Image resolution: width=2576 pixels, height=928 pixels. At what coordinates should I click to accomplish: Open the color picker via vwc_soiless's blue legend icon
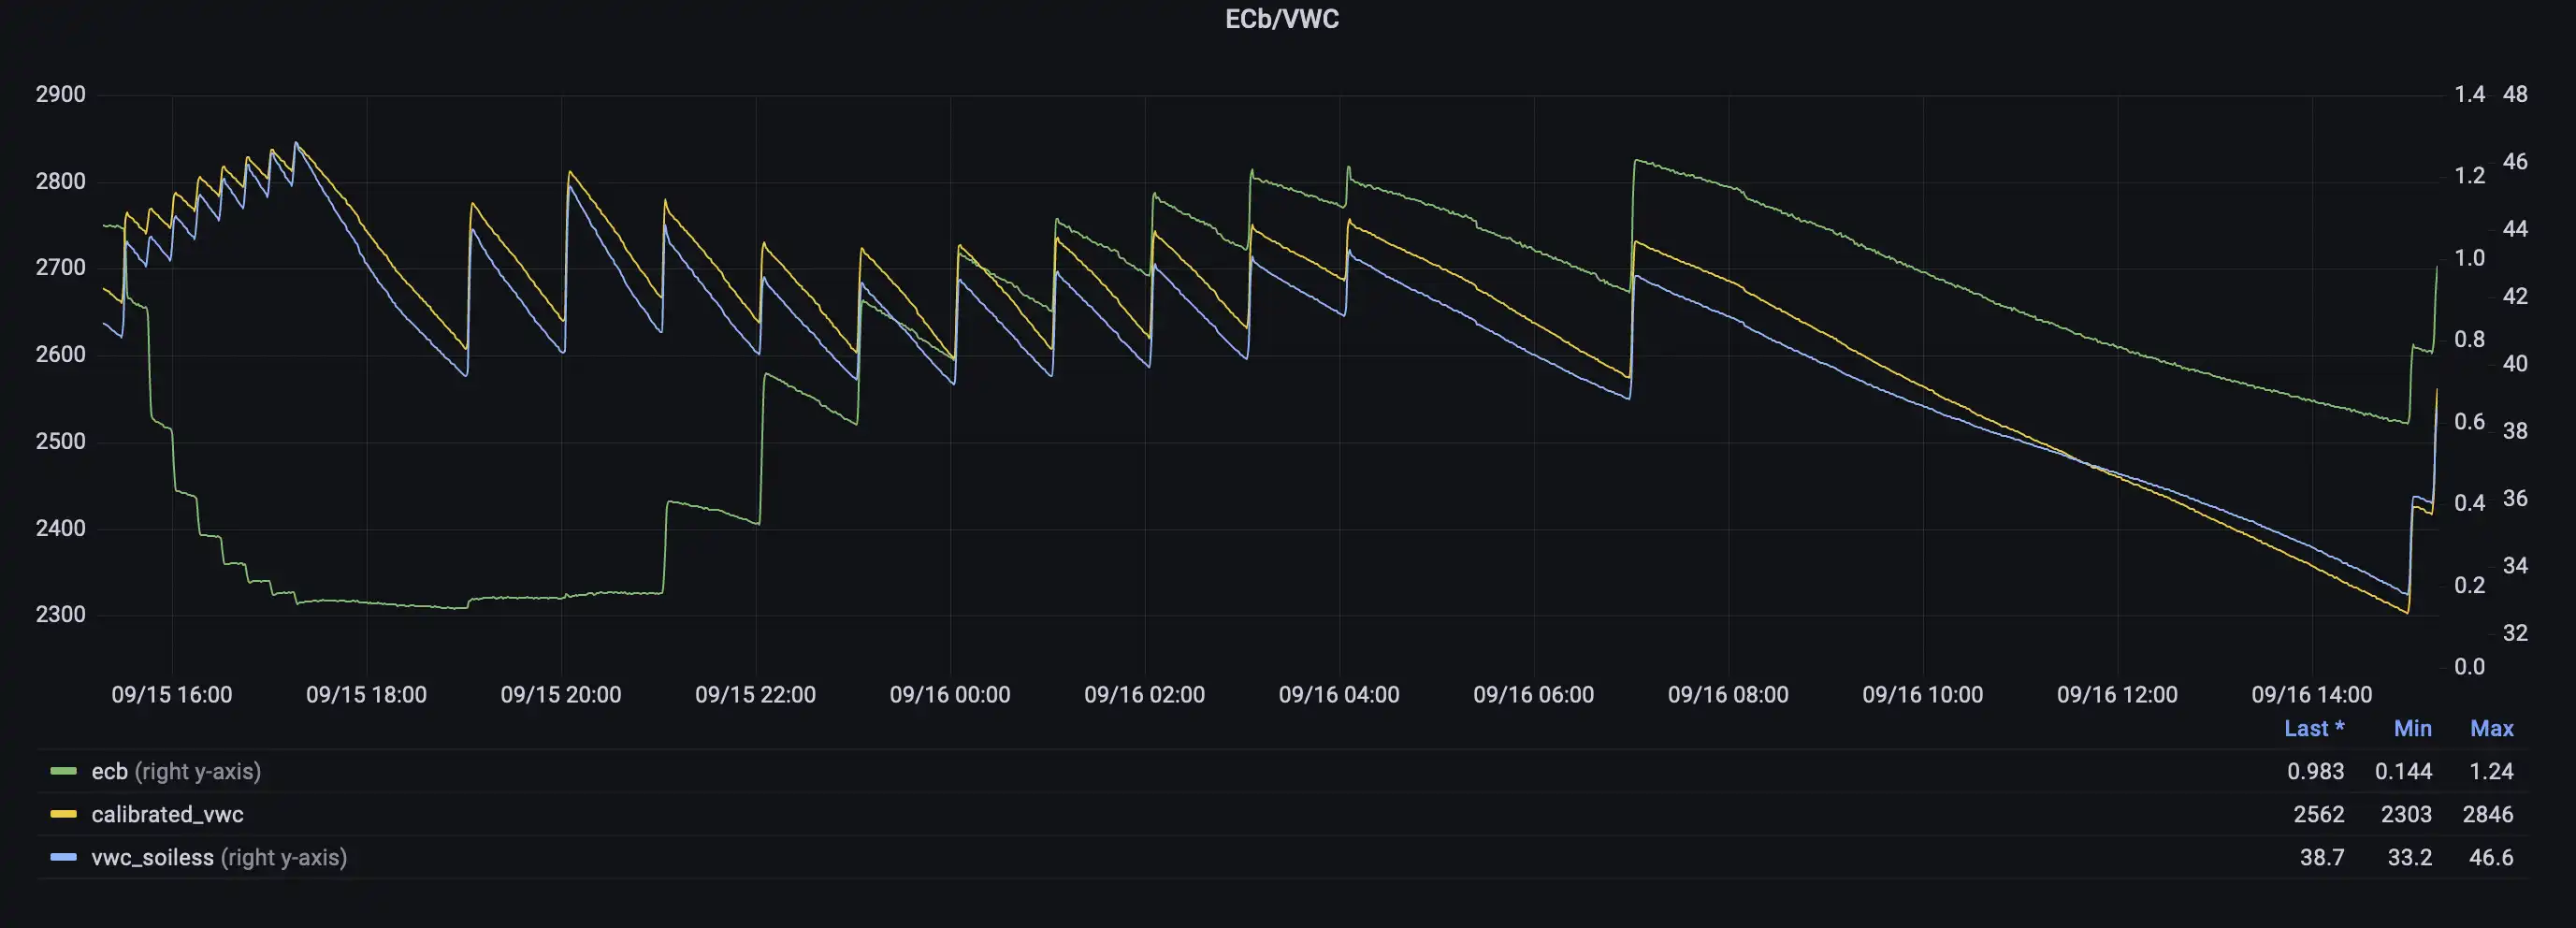tap(62, 857)
